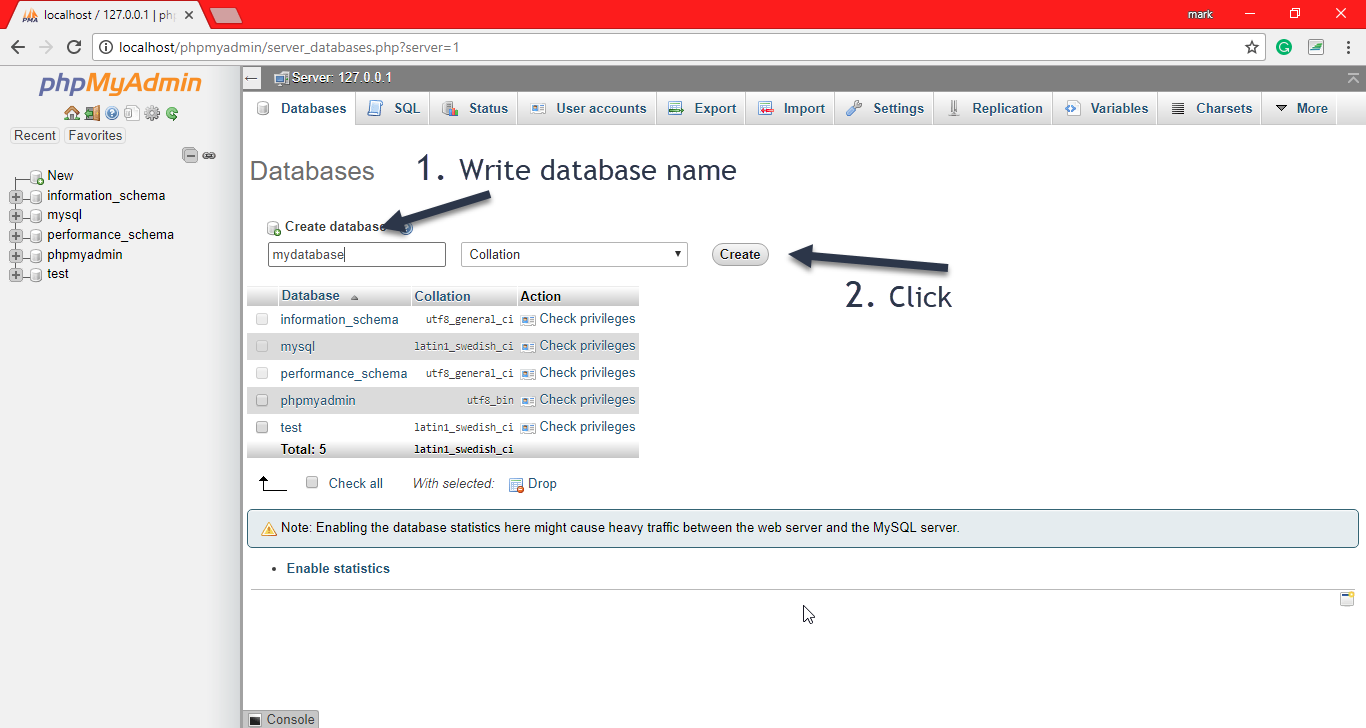Image resolution: width=1366 pixels, height=728 pixels.
Task: Click the Log out door icon
Action: click(92, 113)
